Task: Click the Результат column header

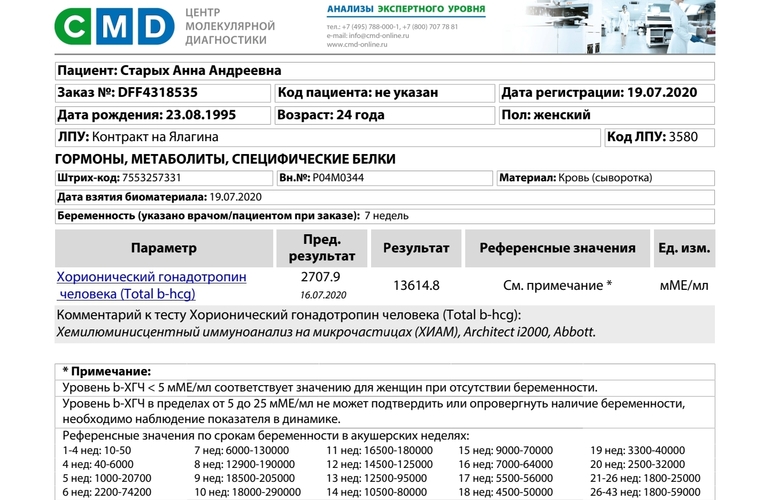Action: point(416,248)
